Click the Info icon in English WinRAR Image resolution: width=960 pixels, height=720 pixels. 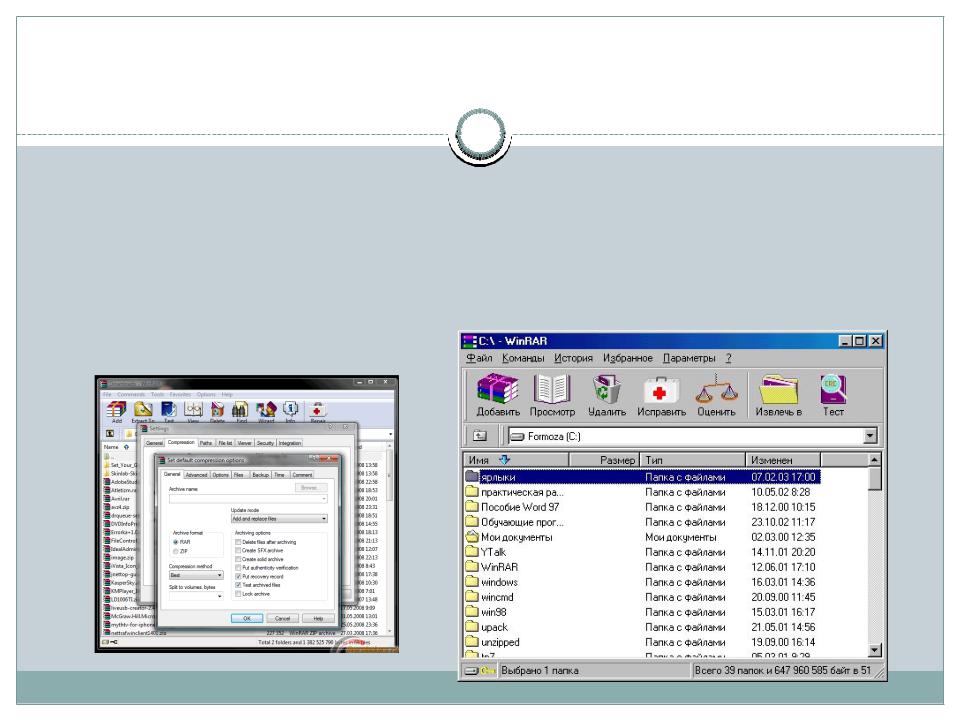pos(290,408)
